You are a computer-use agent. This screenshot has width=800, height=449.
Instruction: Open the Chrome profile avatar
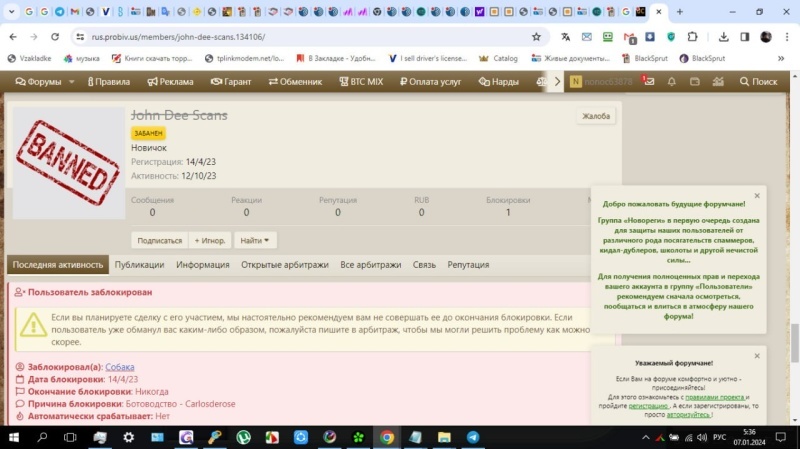pyautogui.click(x=766, y=37)
